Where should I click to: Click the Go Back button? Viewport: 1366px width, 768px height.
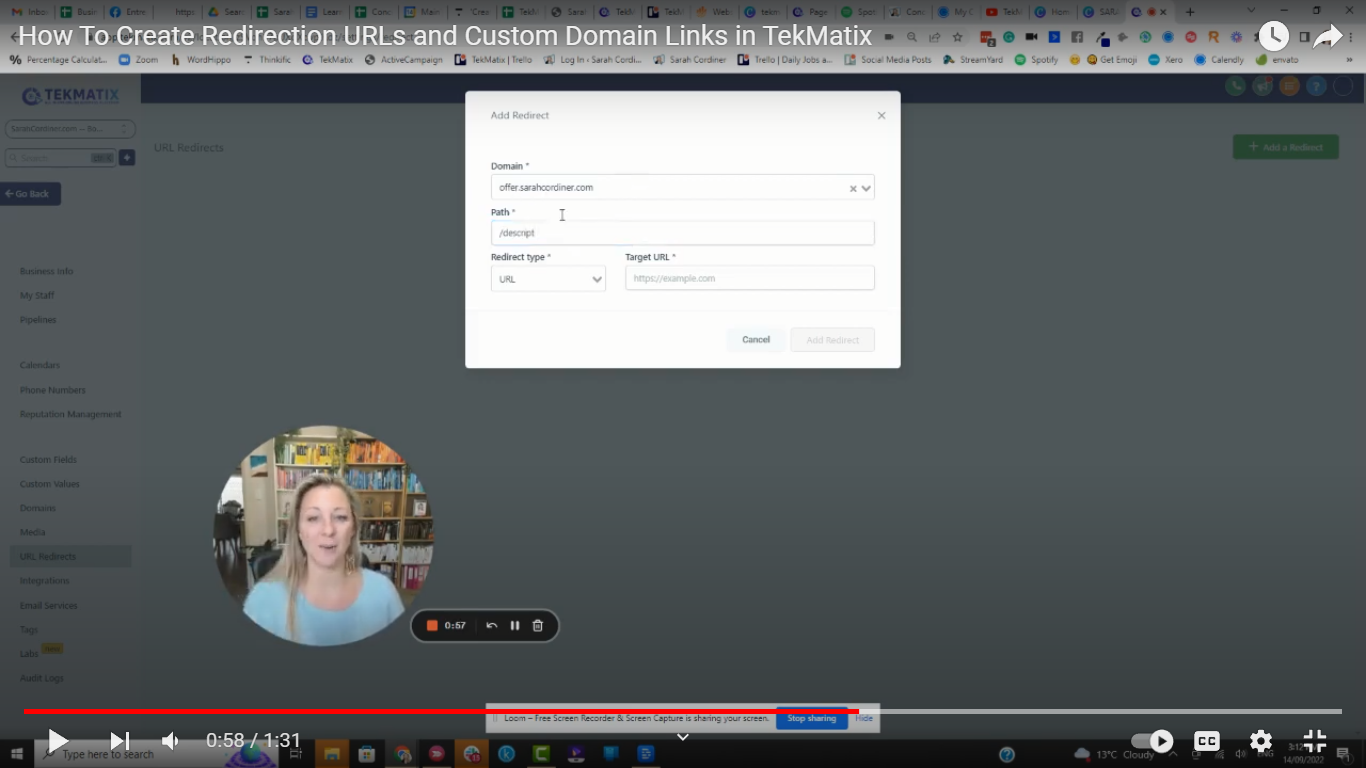pyautogui.click(x=30, y=194)
